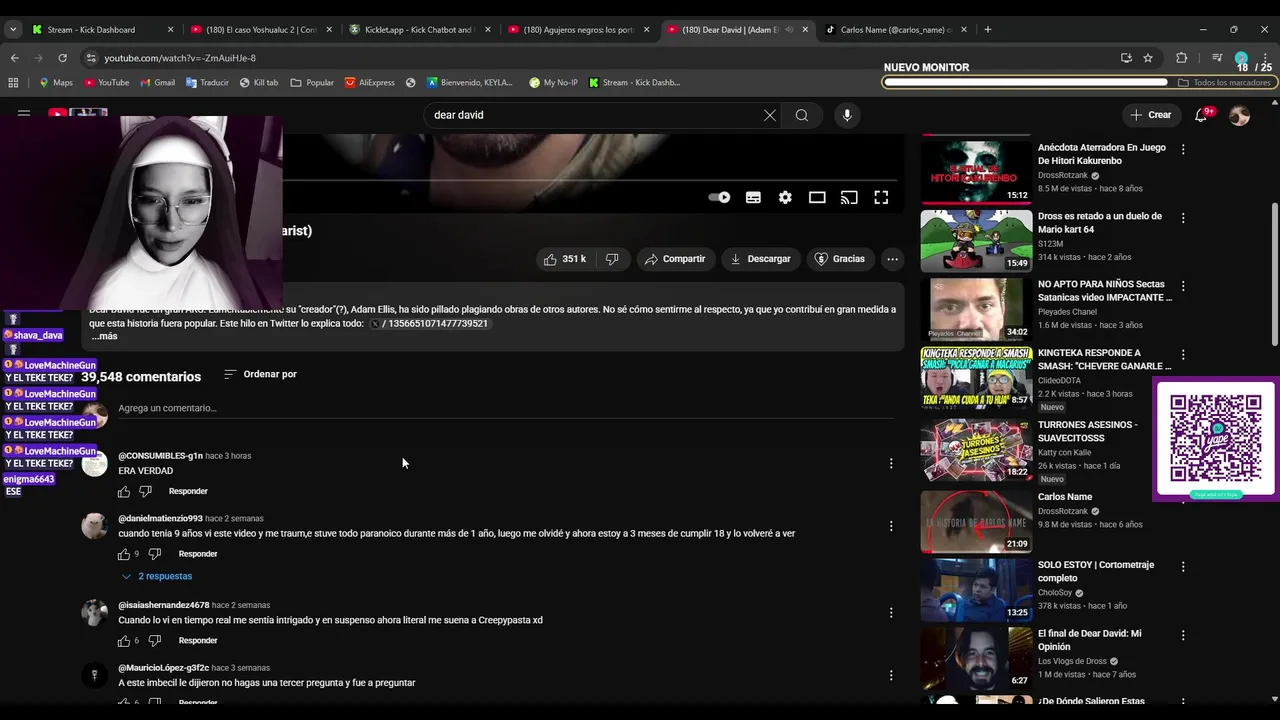Image resolution: width=1280 pixels, height=720 pixels.
Task: Open YouTube hamburger guide menu
Action: (x=24, y=115)
